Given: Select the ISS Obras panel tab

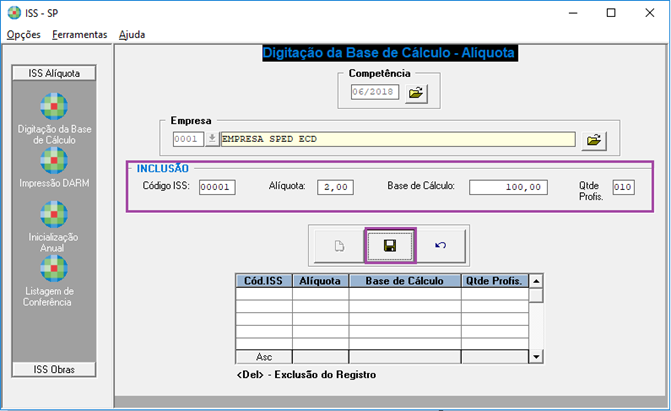Looking at the screenshot, I should click(x=54, y=369).
